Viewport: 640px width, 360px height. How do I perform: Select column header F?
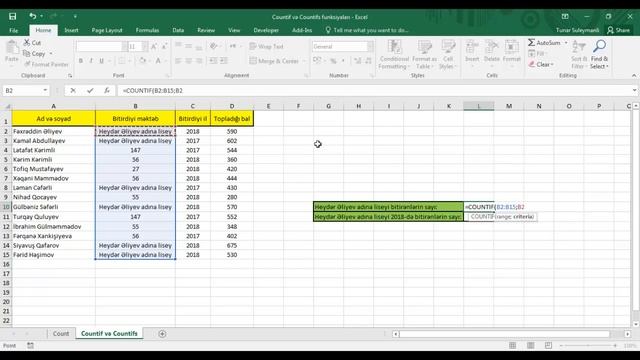[298, 106]
